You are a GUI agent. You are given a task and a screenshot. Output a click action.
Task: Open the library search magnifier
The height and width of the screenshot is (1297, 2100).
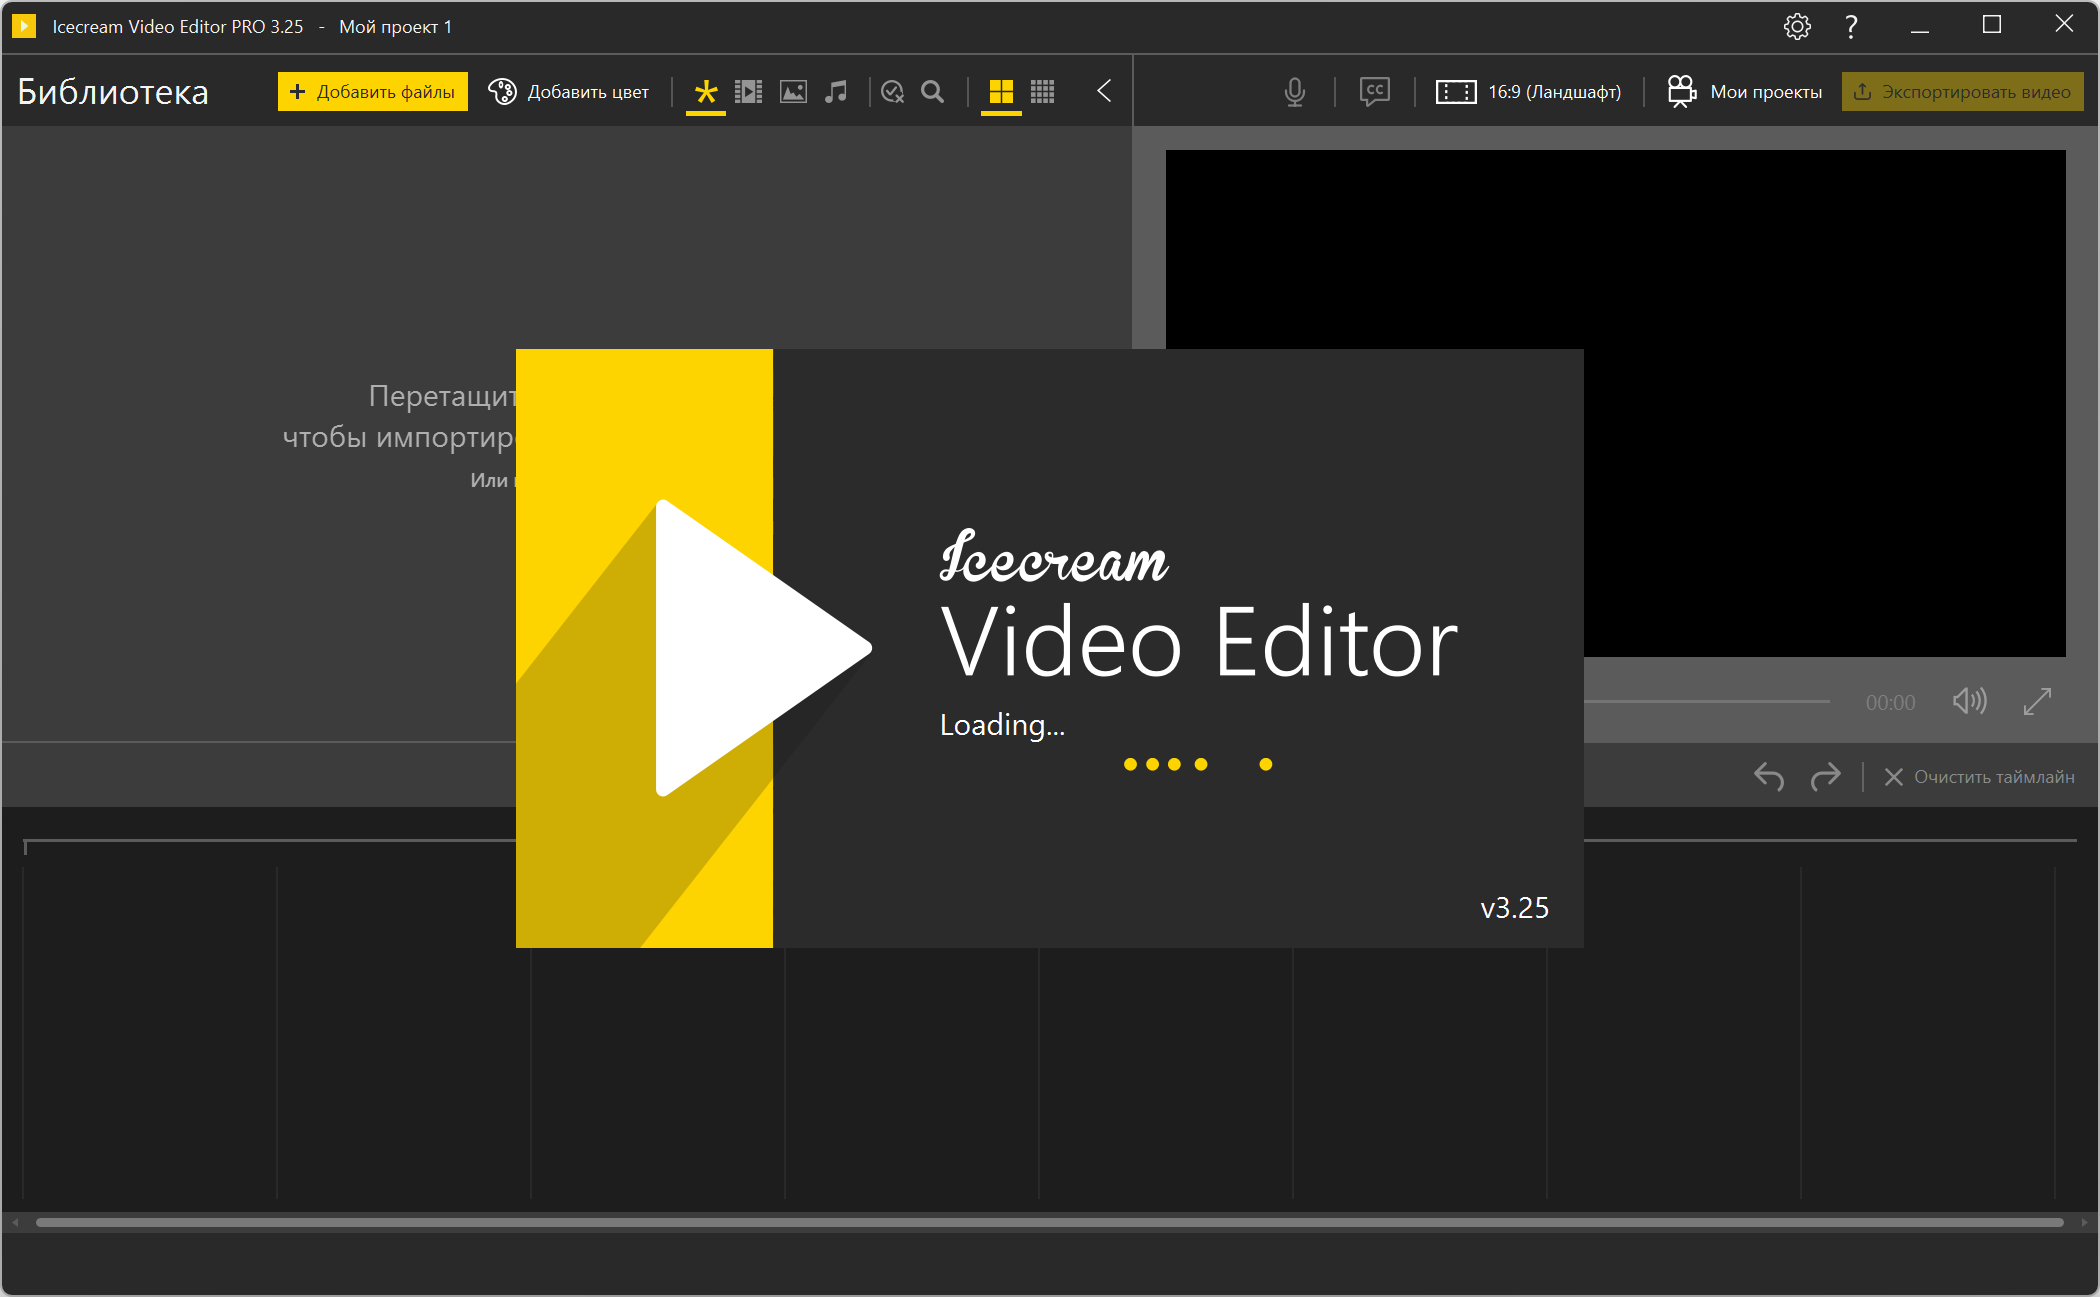click(932, 92)
